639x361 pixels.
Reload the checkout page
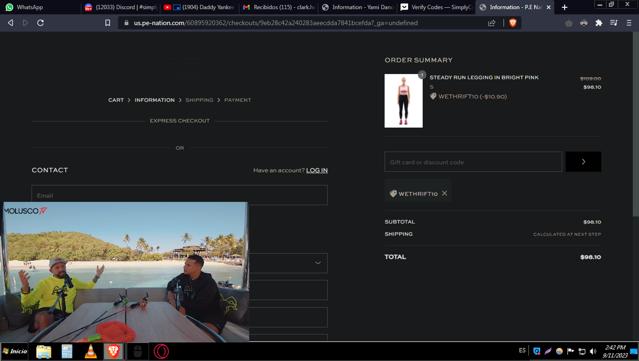(x=40, y=23)
